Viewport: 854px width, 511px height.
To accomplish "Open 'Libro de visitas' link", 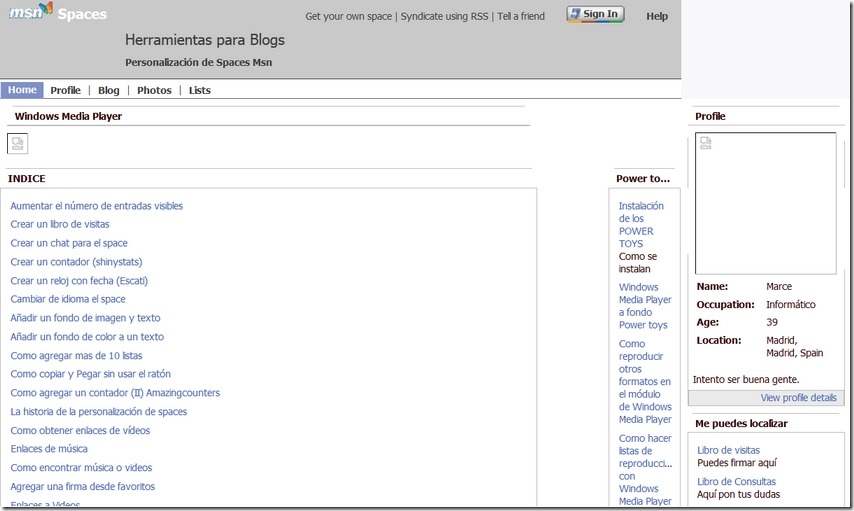I will 728,450.
